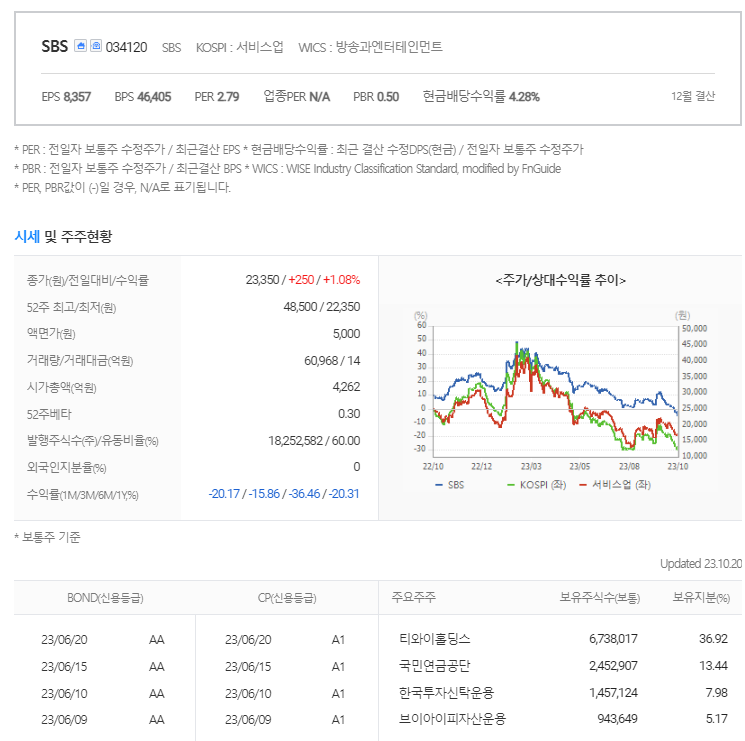Click 52주베타 value 0.30
Viewport: 745px width, 741px height.
point(349,414)
